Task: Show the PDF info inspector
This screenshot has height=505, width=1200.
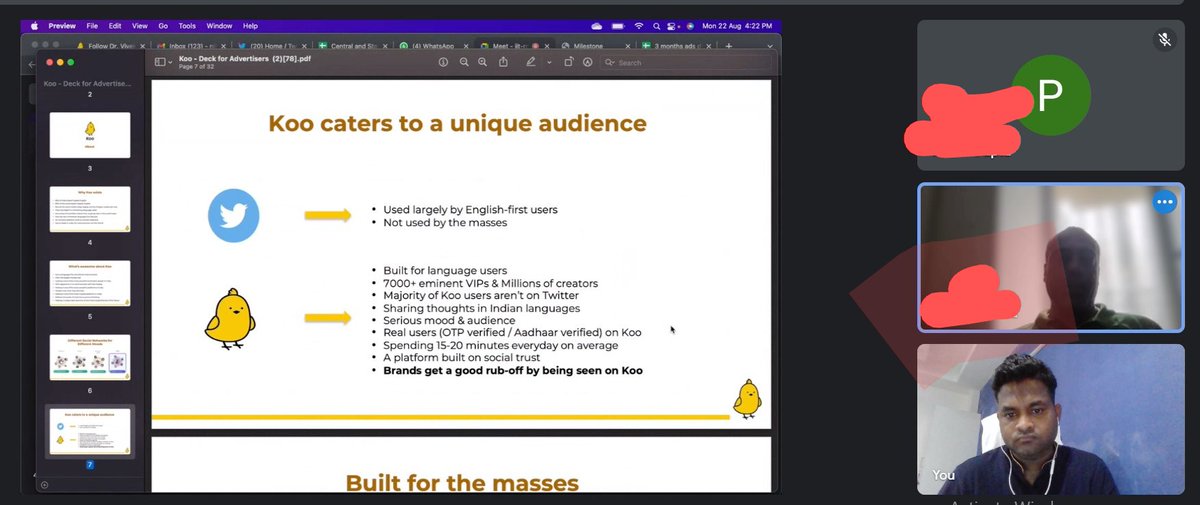Action: 444,62
